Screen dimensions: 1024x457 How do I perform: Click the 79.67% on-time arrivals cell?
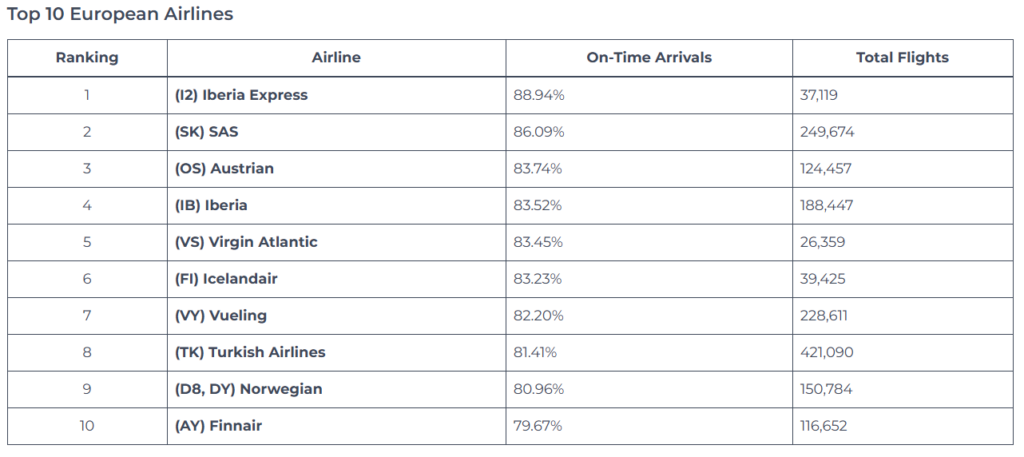tap(538, 426)
